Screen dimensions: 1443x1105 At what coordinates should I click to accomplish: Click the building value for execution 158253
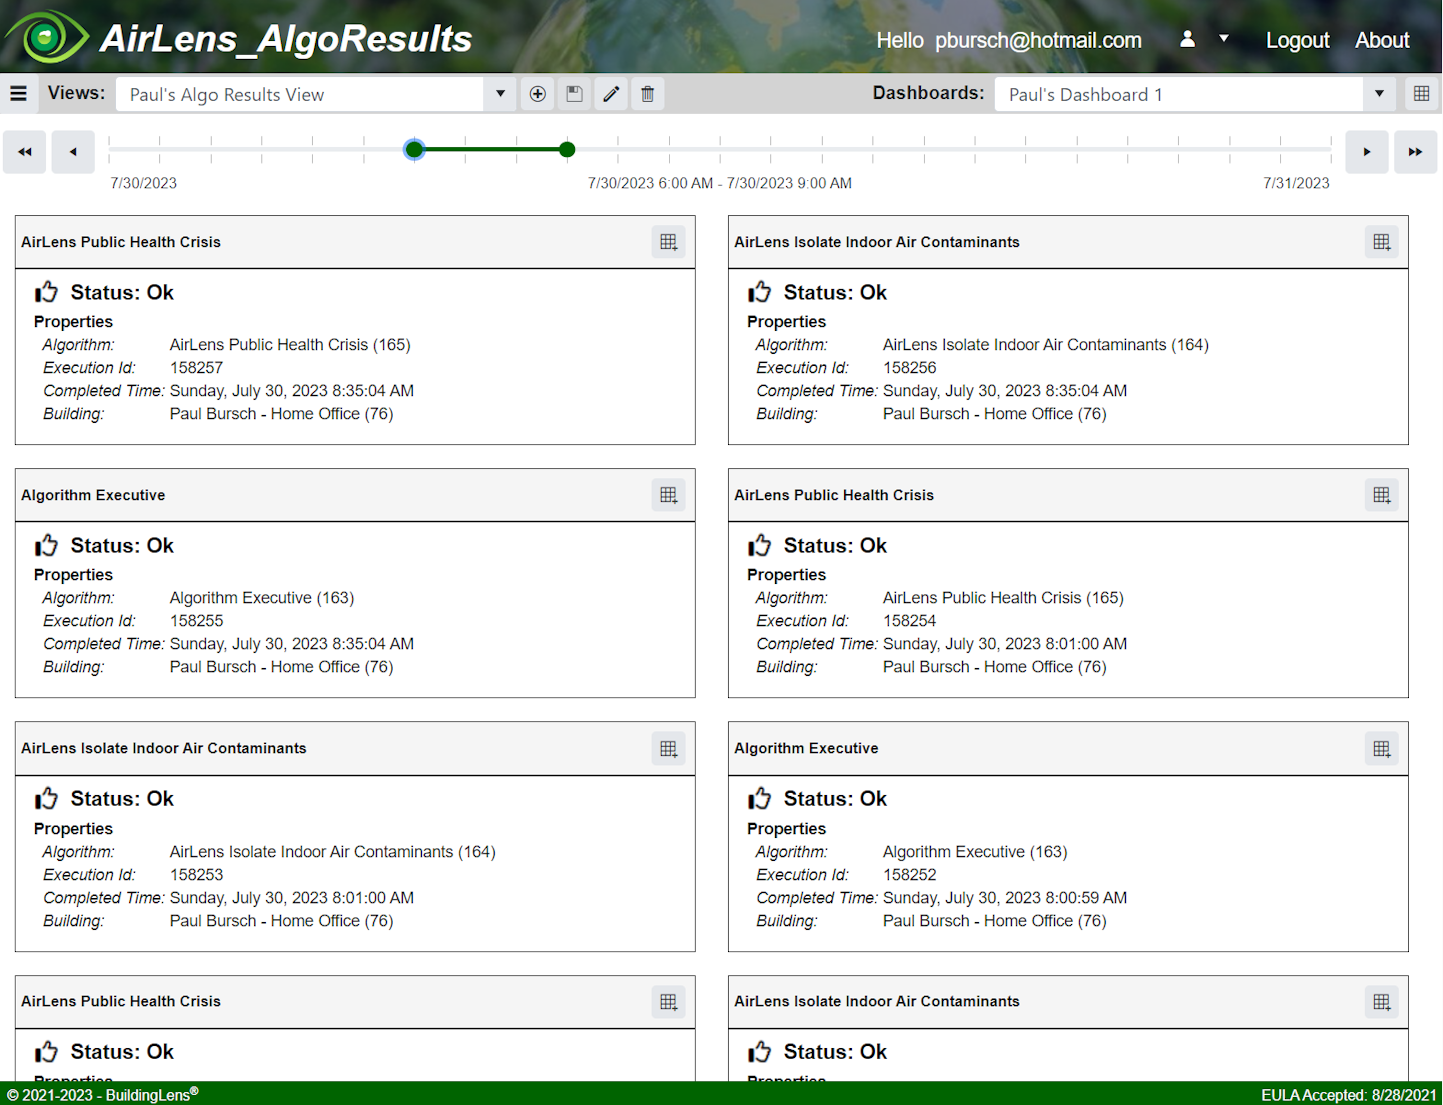282,921
